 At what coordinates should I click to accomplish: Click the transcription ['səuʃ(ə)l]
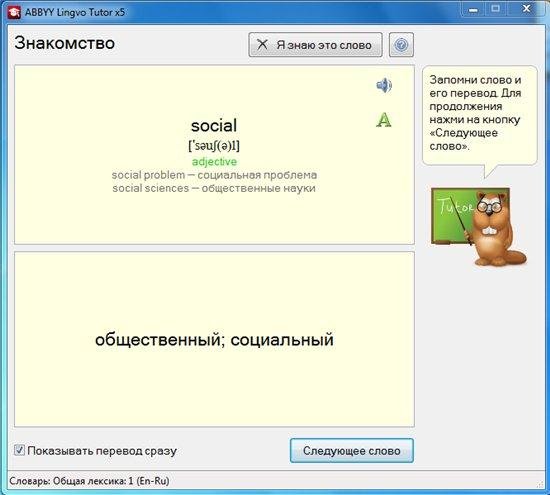[x=214, y=146]
